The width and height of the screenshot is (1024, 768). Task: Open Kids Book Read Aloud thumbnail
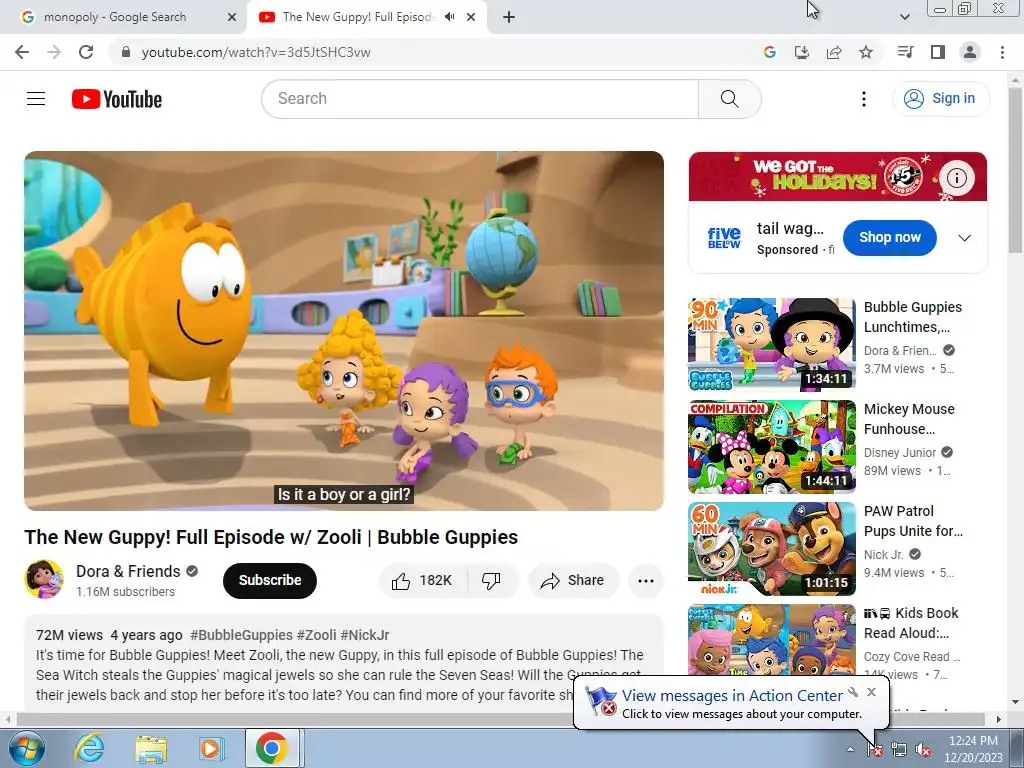pyautogui.click(x=772, y=640)
